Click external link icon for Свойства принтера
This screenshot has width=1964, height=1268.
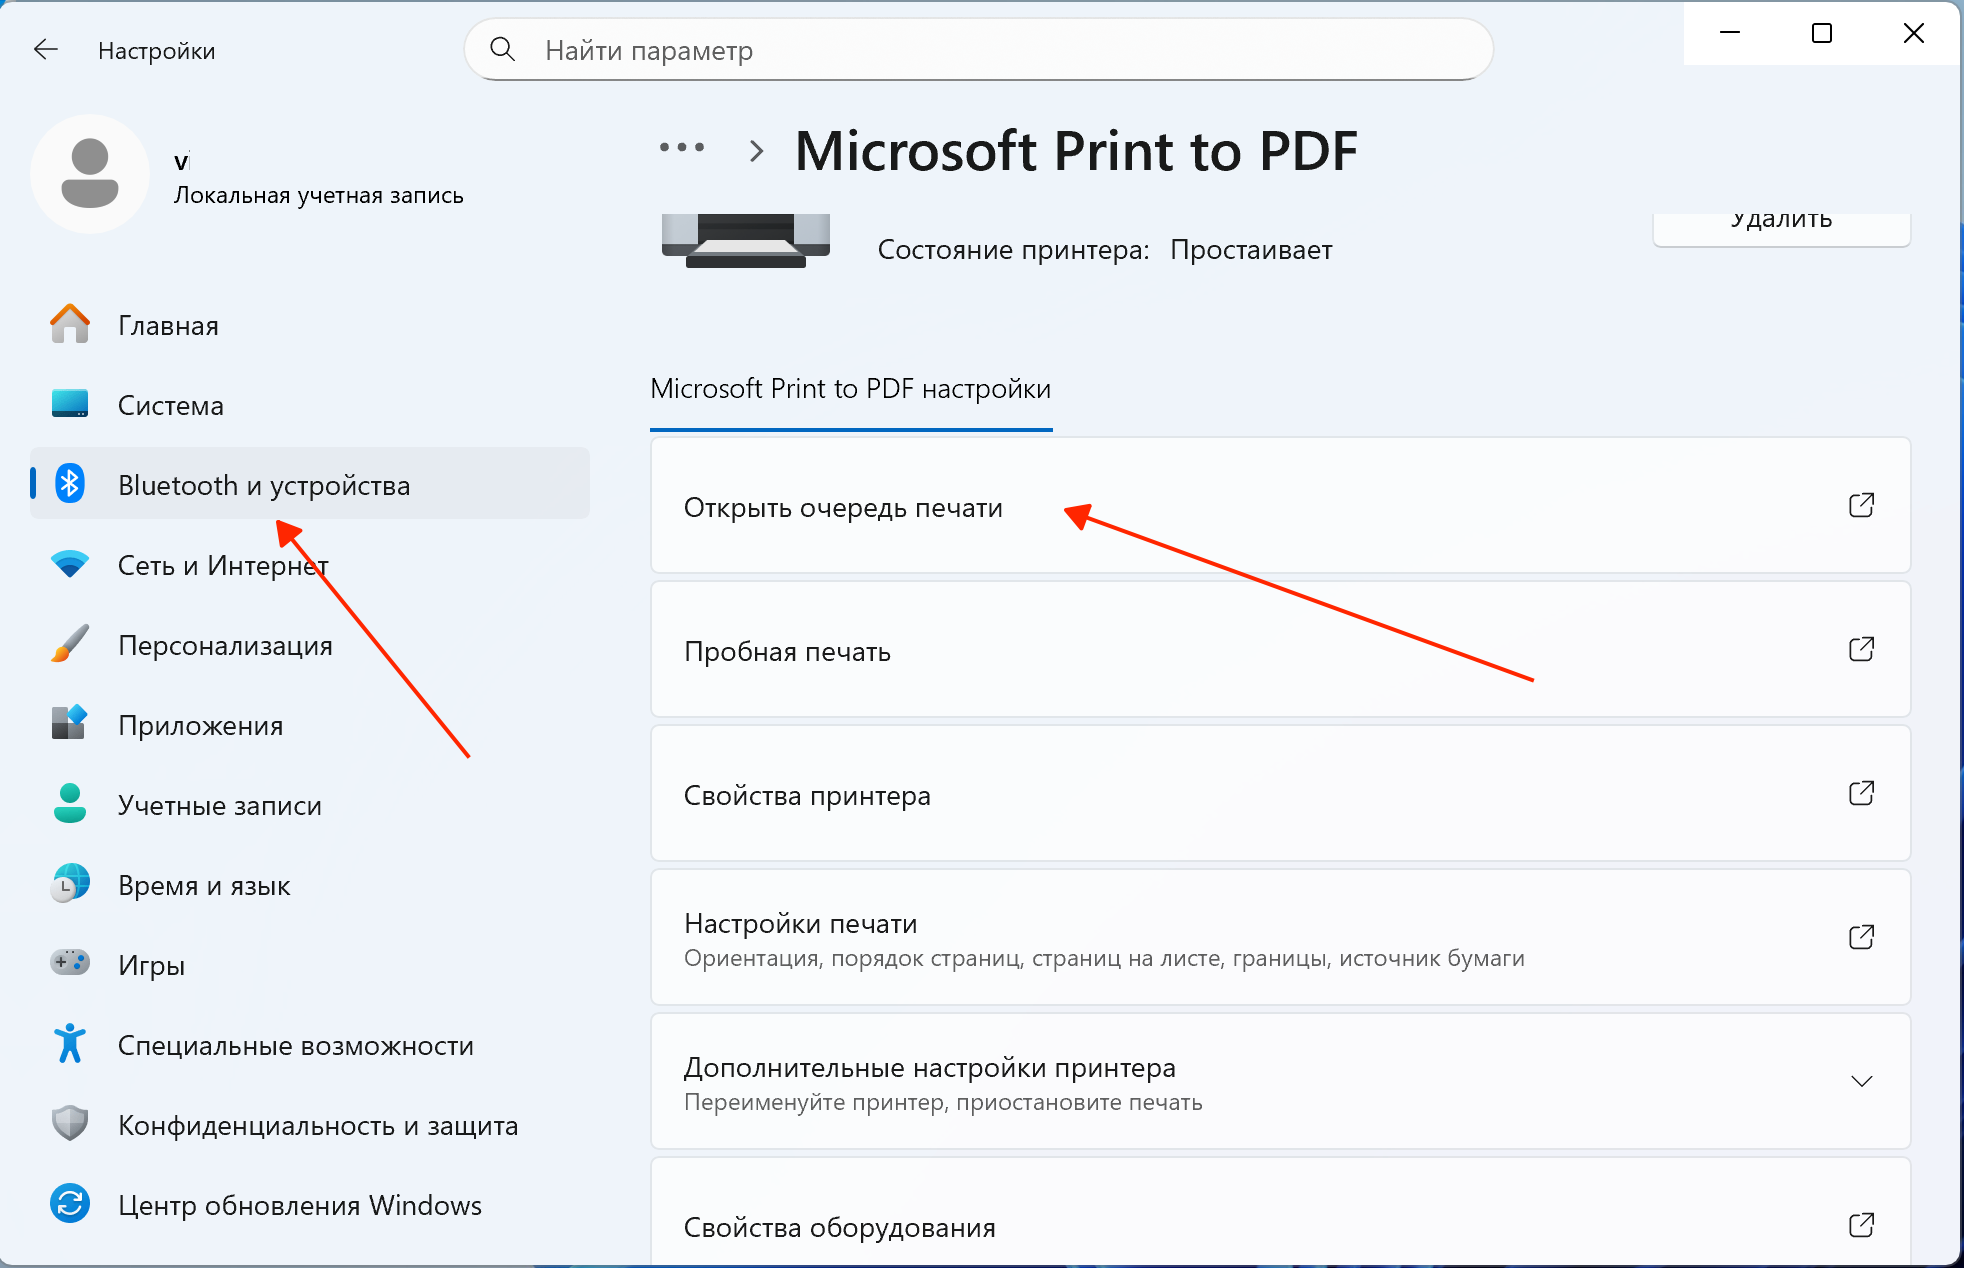click(x=1861, y=794)
